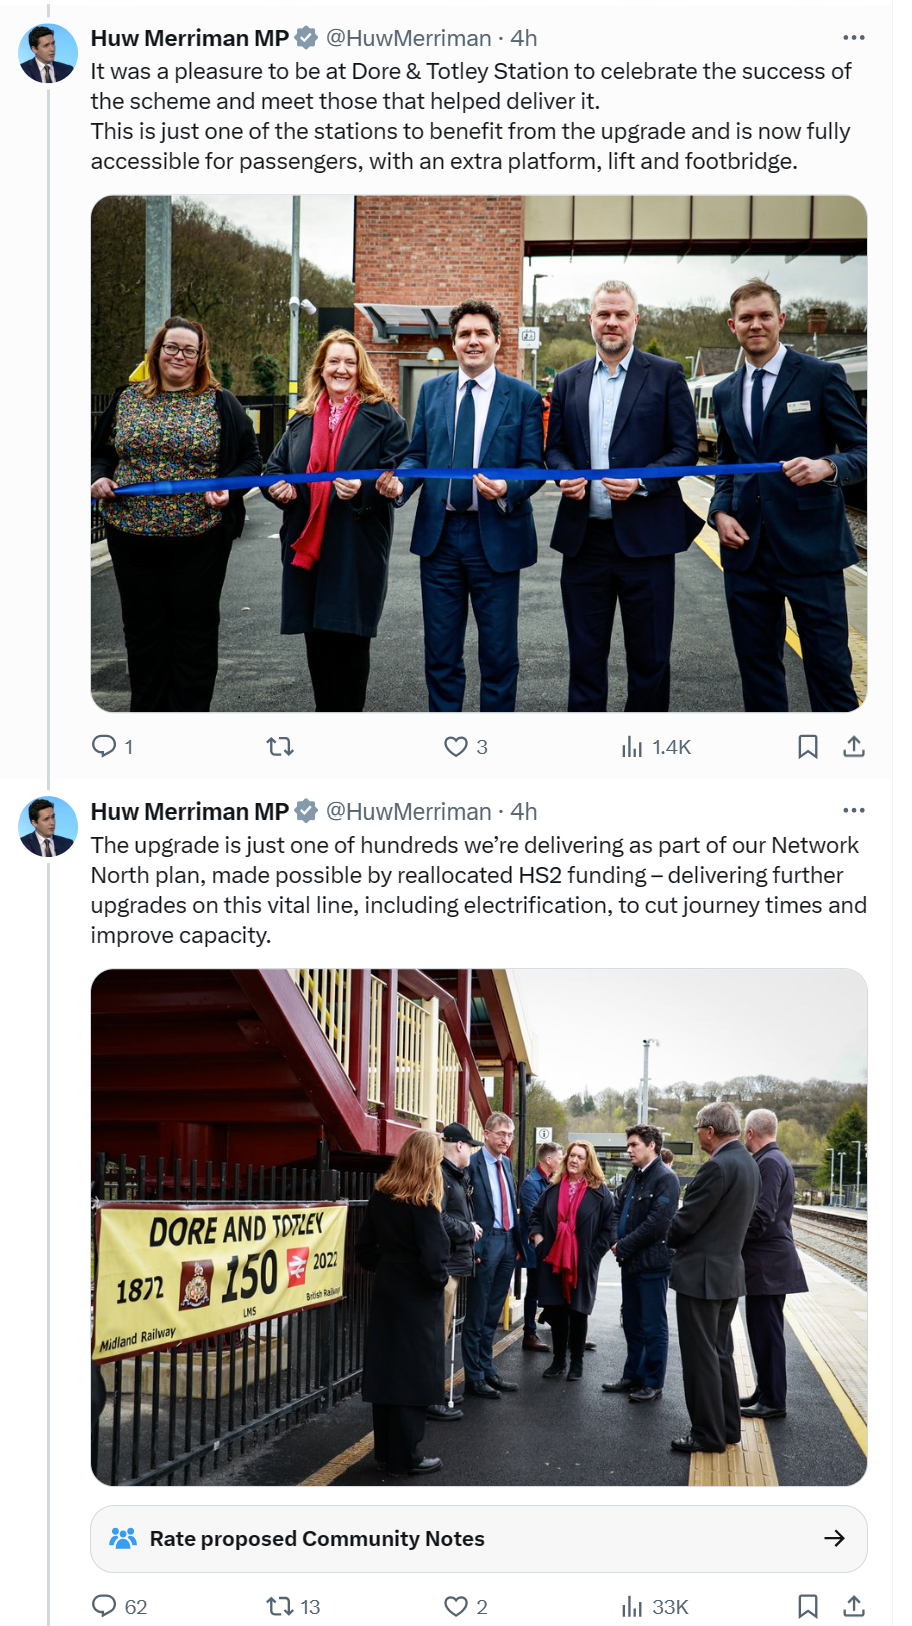This screenshot has height=1626, width=912.
Task: Open more options menu on second tweet
Action: click(x=853, y=810)
